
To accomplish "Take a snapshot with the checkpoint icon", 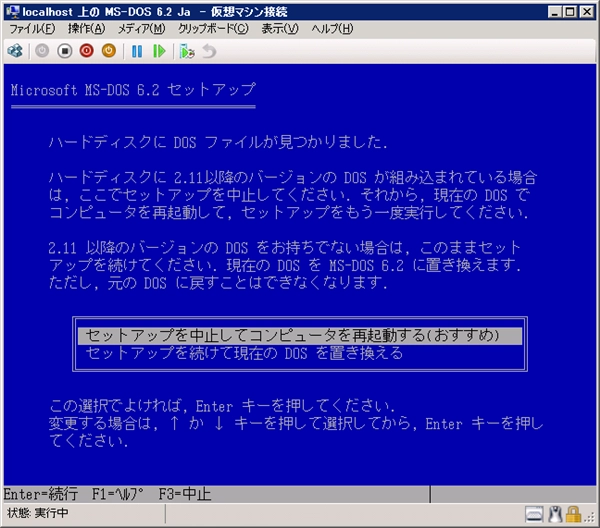I will pos(187,51).
